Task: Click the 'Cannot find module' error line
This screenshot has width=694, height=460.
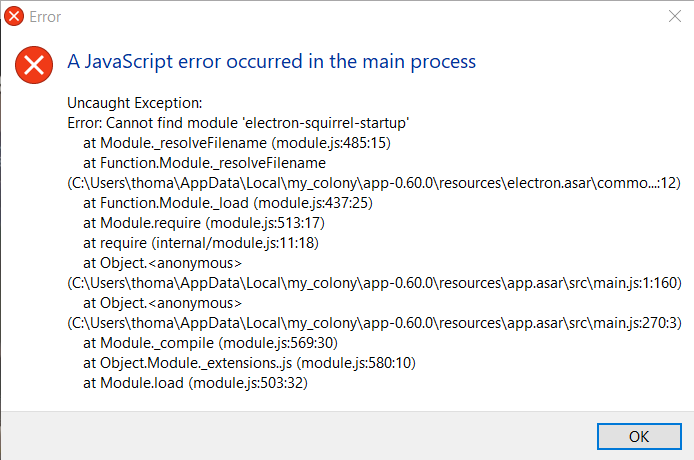Action: pyautogui.click(x=238, y=123)
